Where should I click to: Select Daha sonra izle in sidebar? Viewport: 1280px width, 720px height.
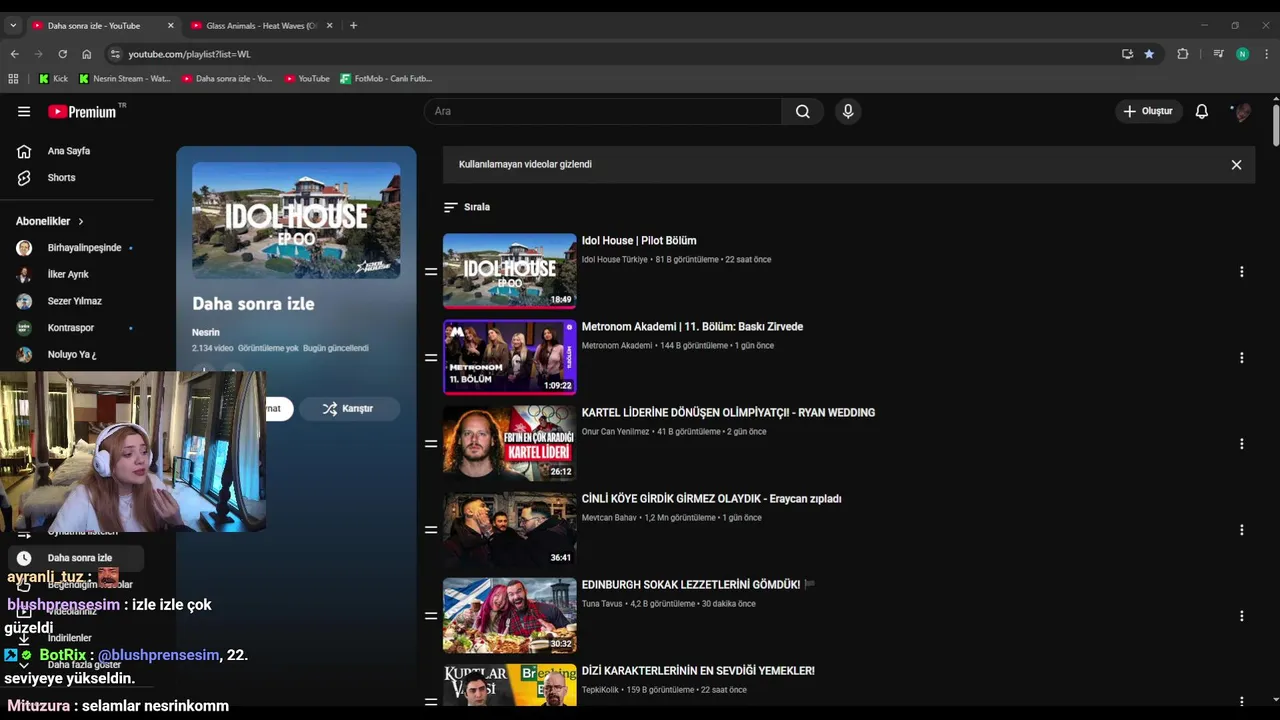pyautogui.click(x=77, y=558)
